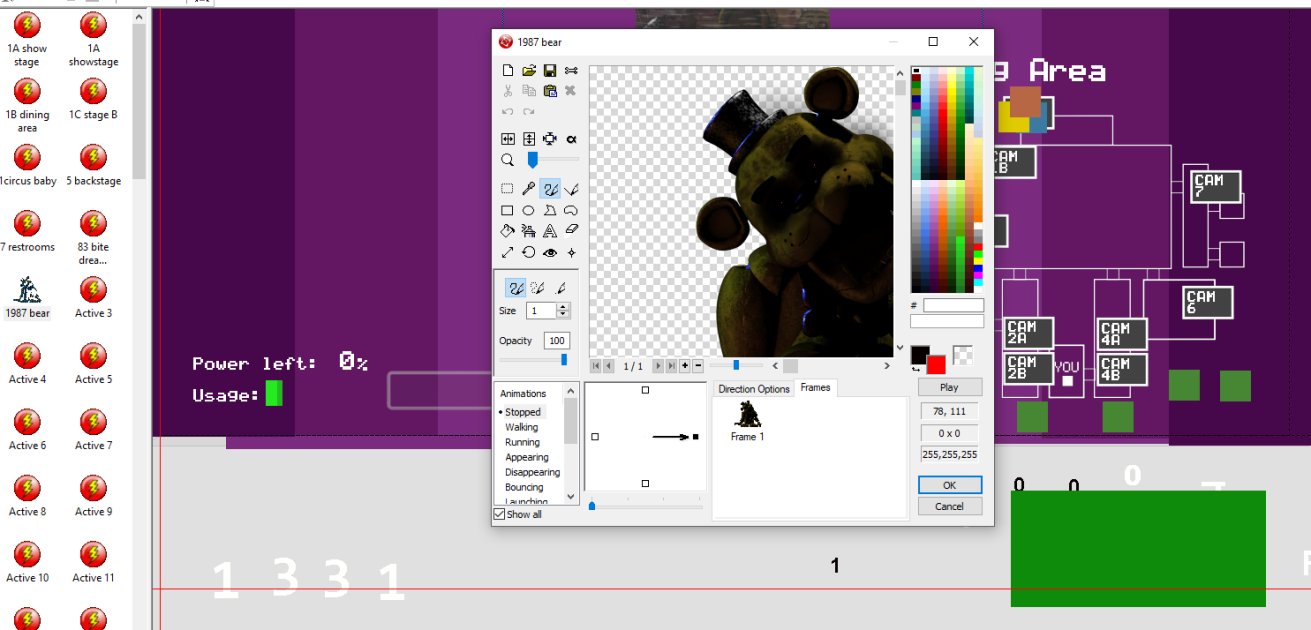Select the Fill bucket tool
The width and height of the screenshot is (1311, 630).
[507, 231]
